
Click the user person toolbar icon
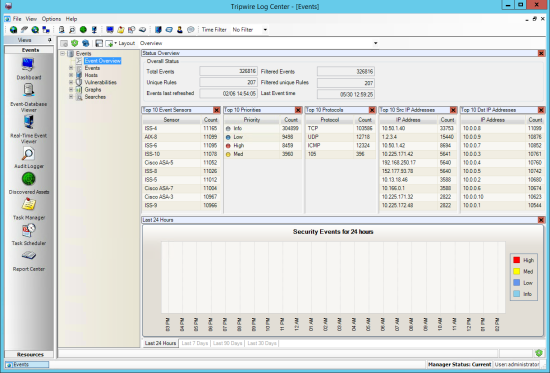coord(180,30)
